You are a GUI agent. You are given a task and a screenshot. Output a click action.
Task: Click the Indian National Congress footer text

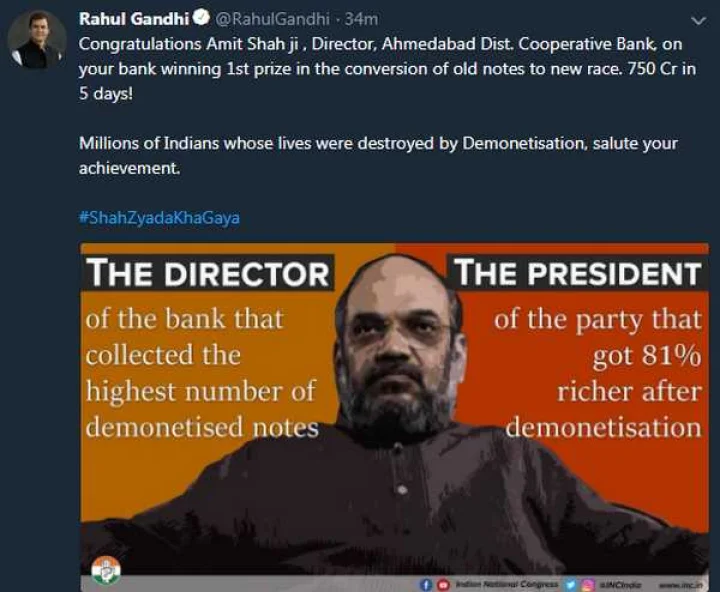(507, 584)
